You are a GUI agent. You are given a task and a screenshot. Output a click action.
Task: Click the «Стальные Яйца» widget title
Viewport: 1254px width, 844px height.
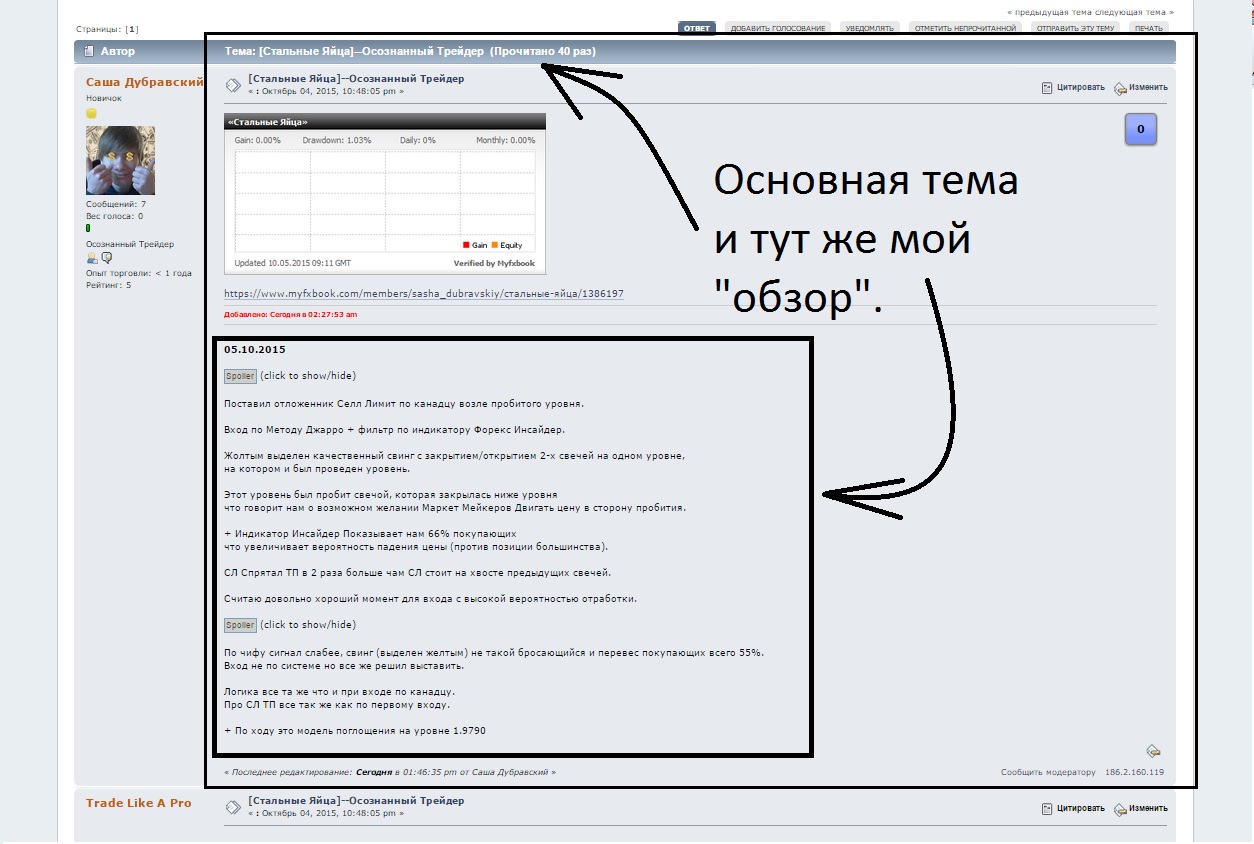pos(268,122)
